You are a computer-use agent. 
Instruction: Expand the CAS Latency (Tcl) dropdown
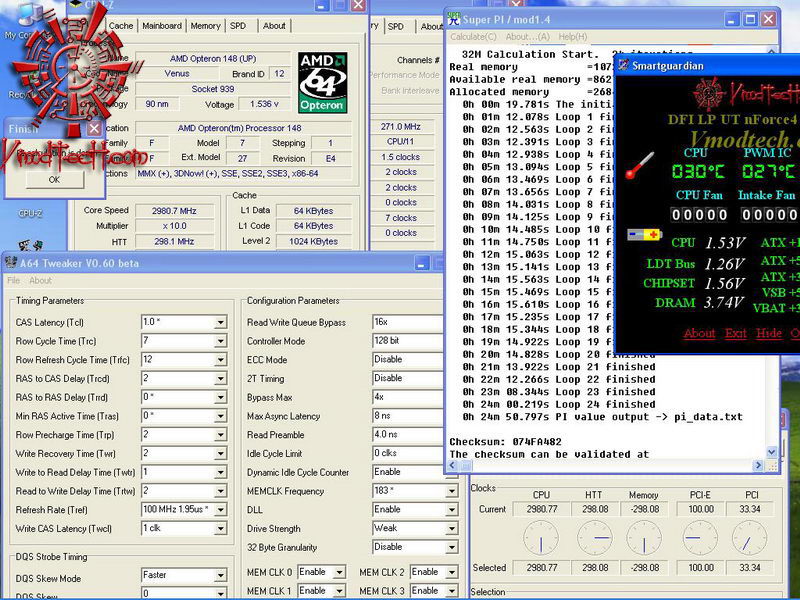(220, 322)
